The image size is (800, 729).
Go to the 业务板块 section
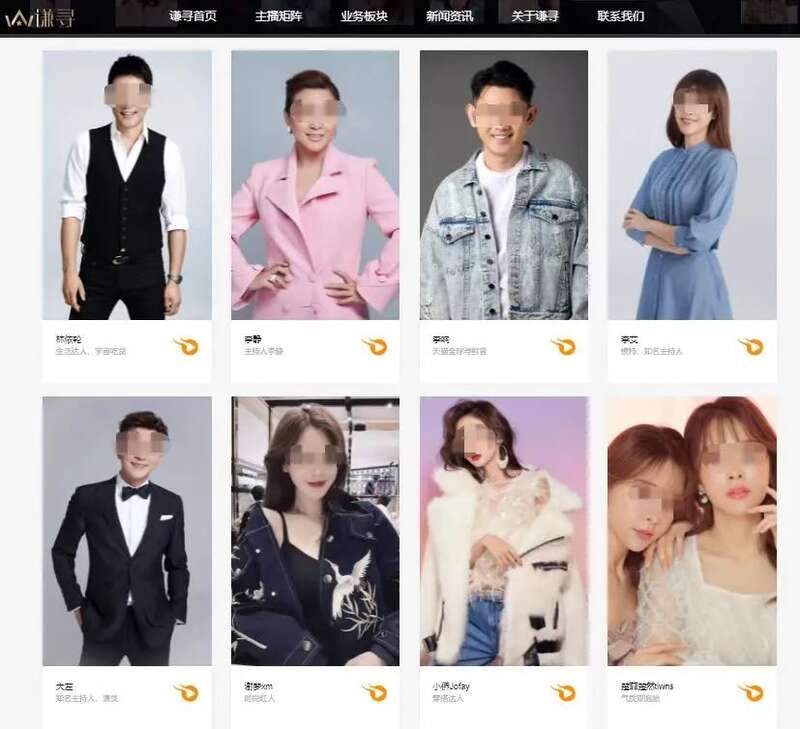(x=364, y=16)
